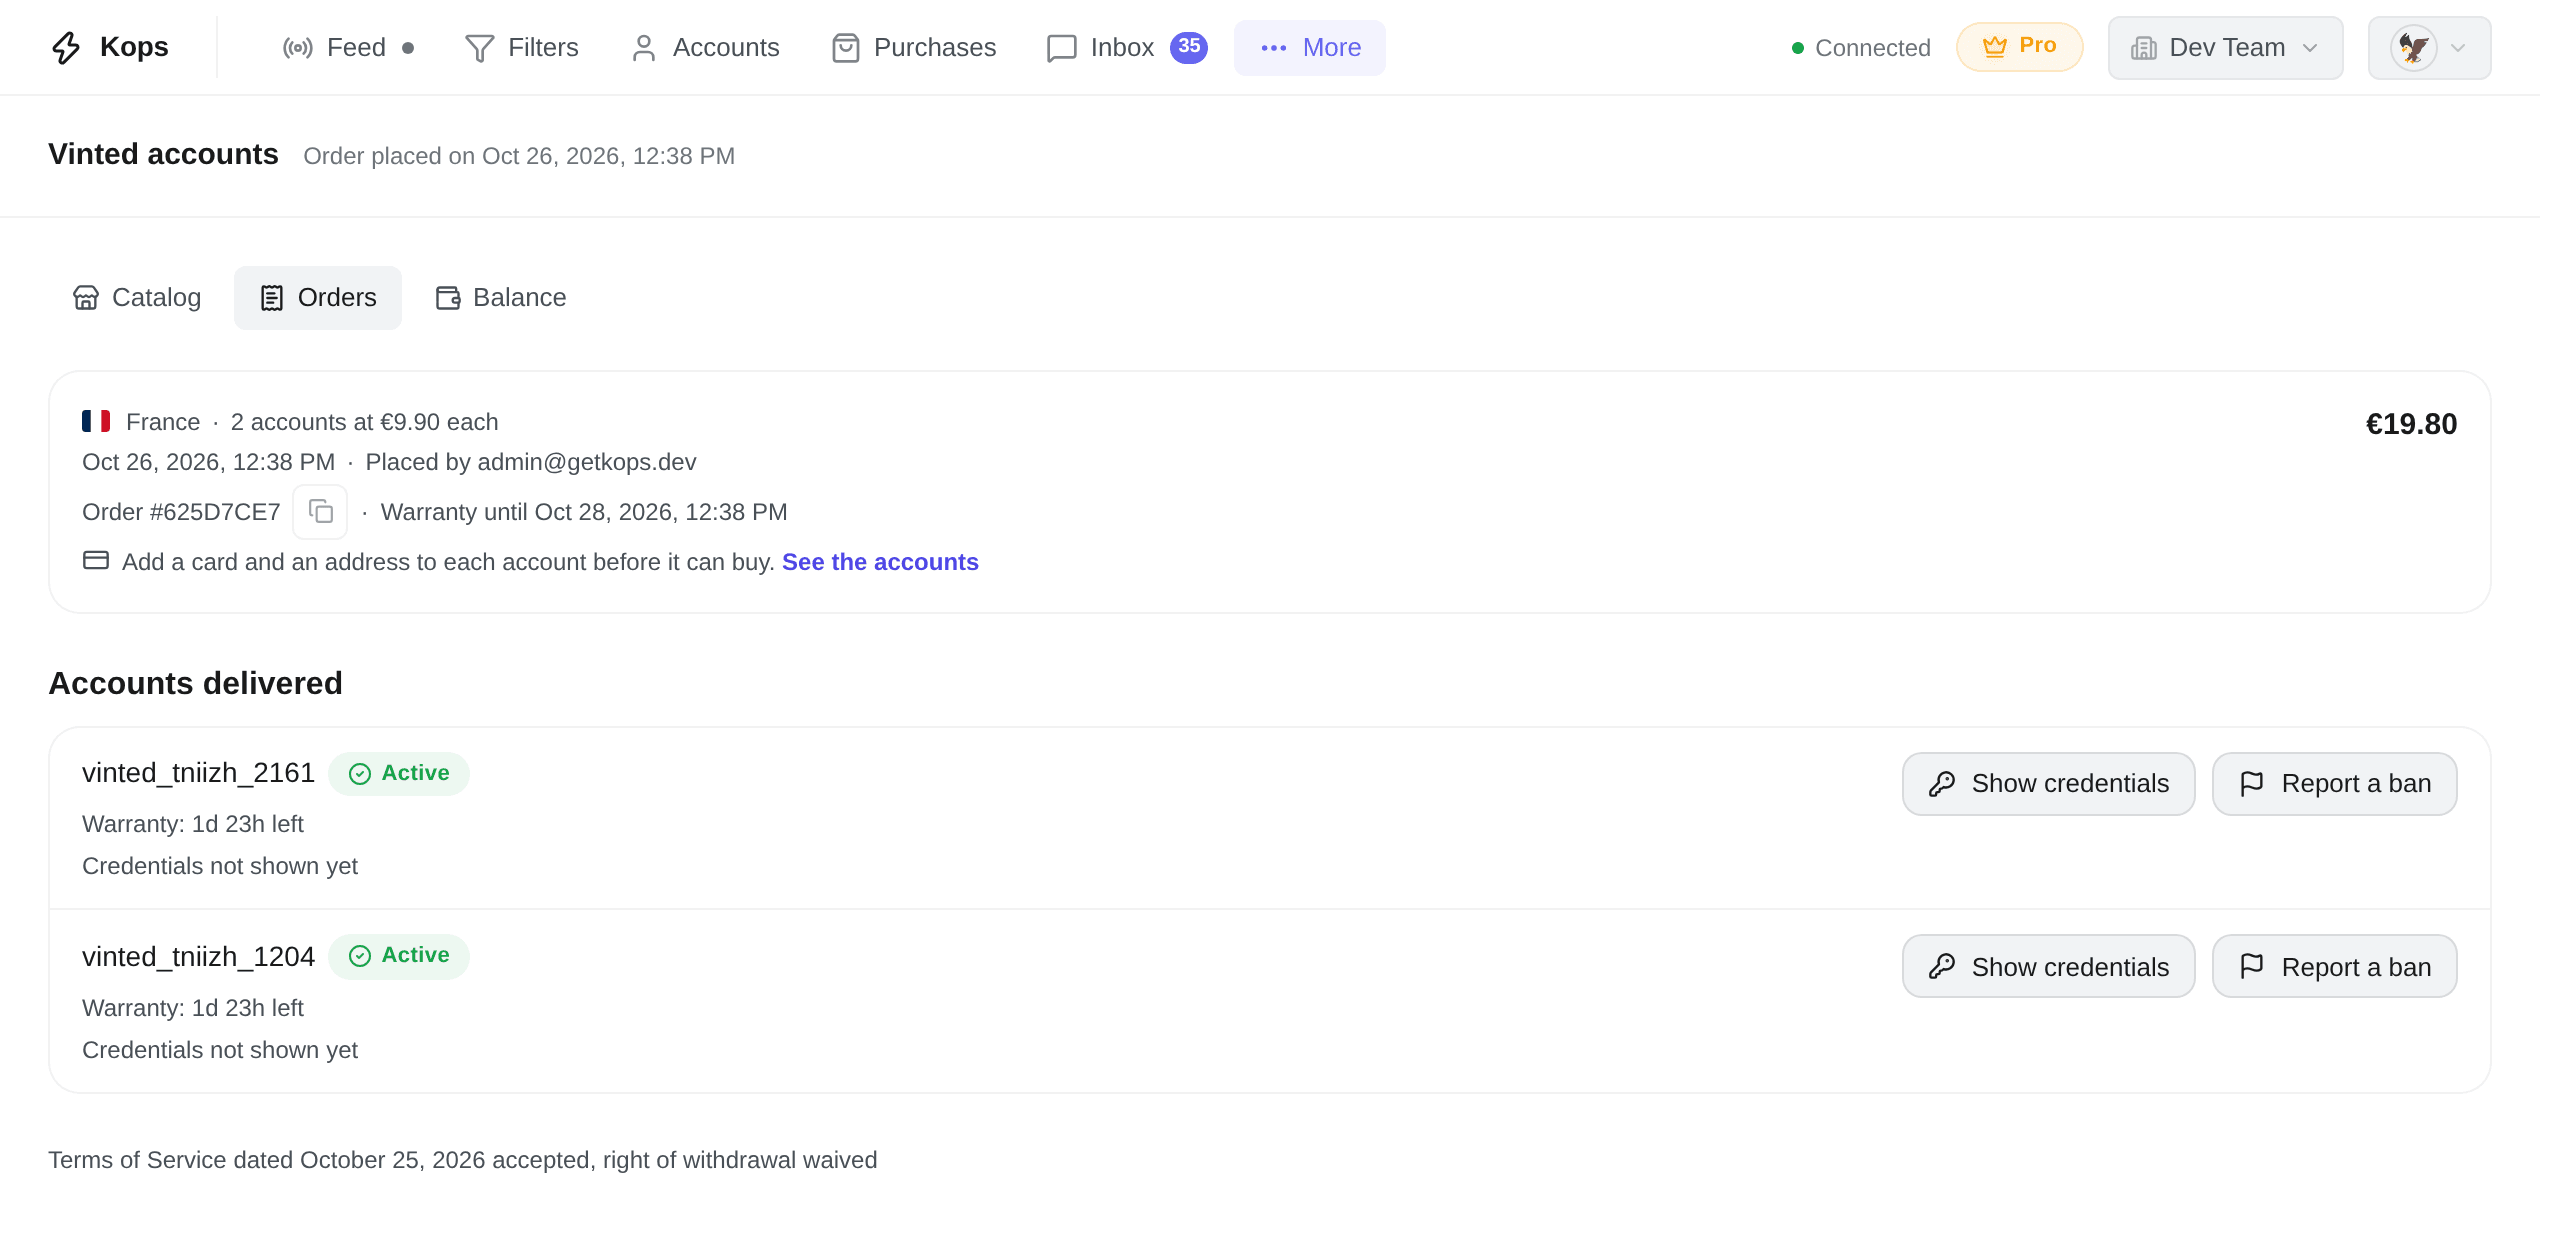Open the Inbox
2560x1242 pixels.
point(1125,47)
